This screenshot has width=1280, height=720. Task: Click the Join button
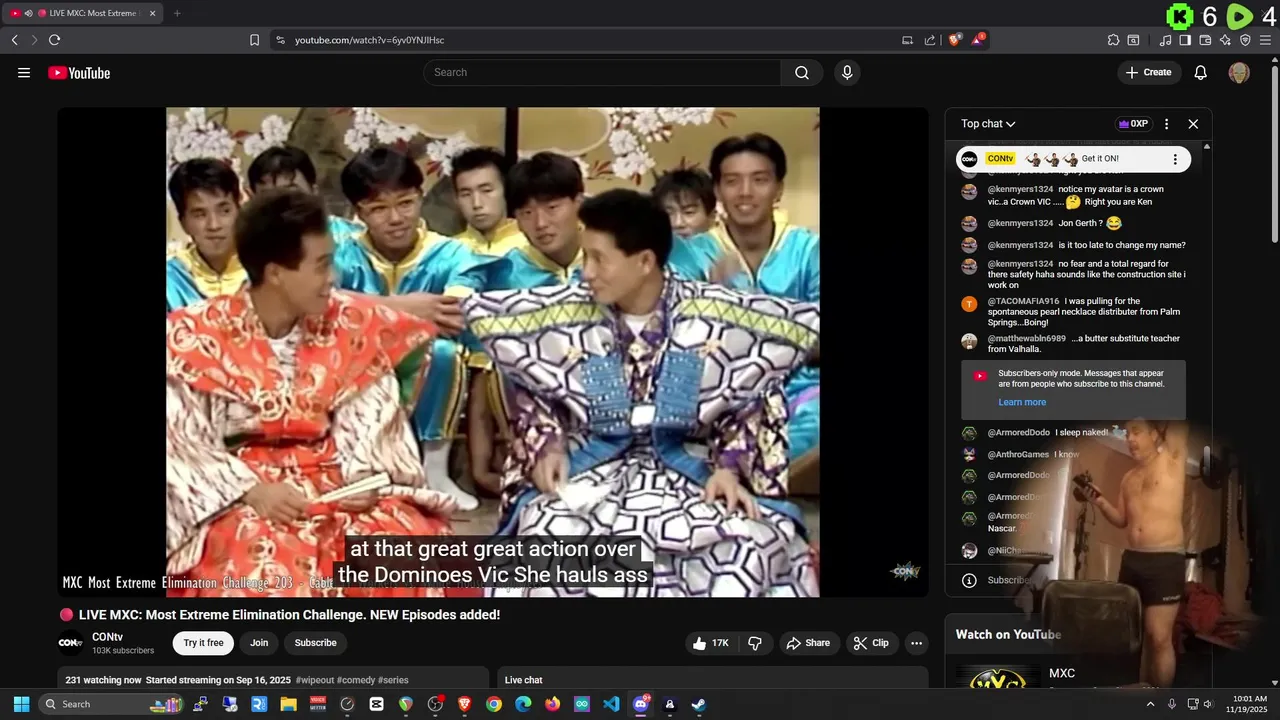(259, 643)
